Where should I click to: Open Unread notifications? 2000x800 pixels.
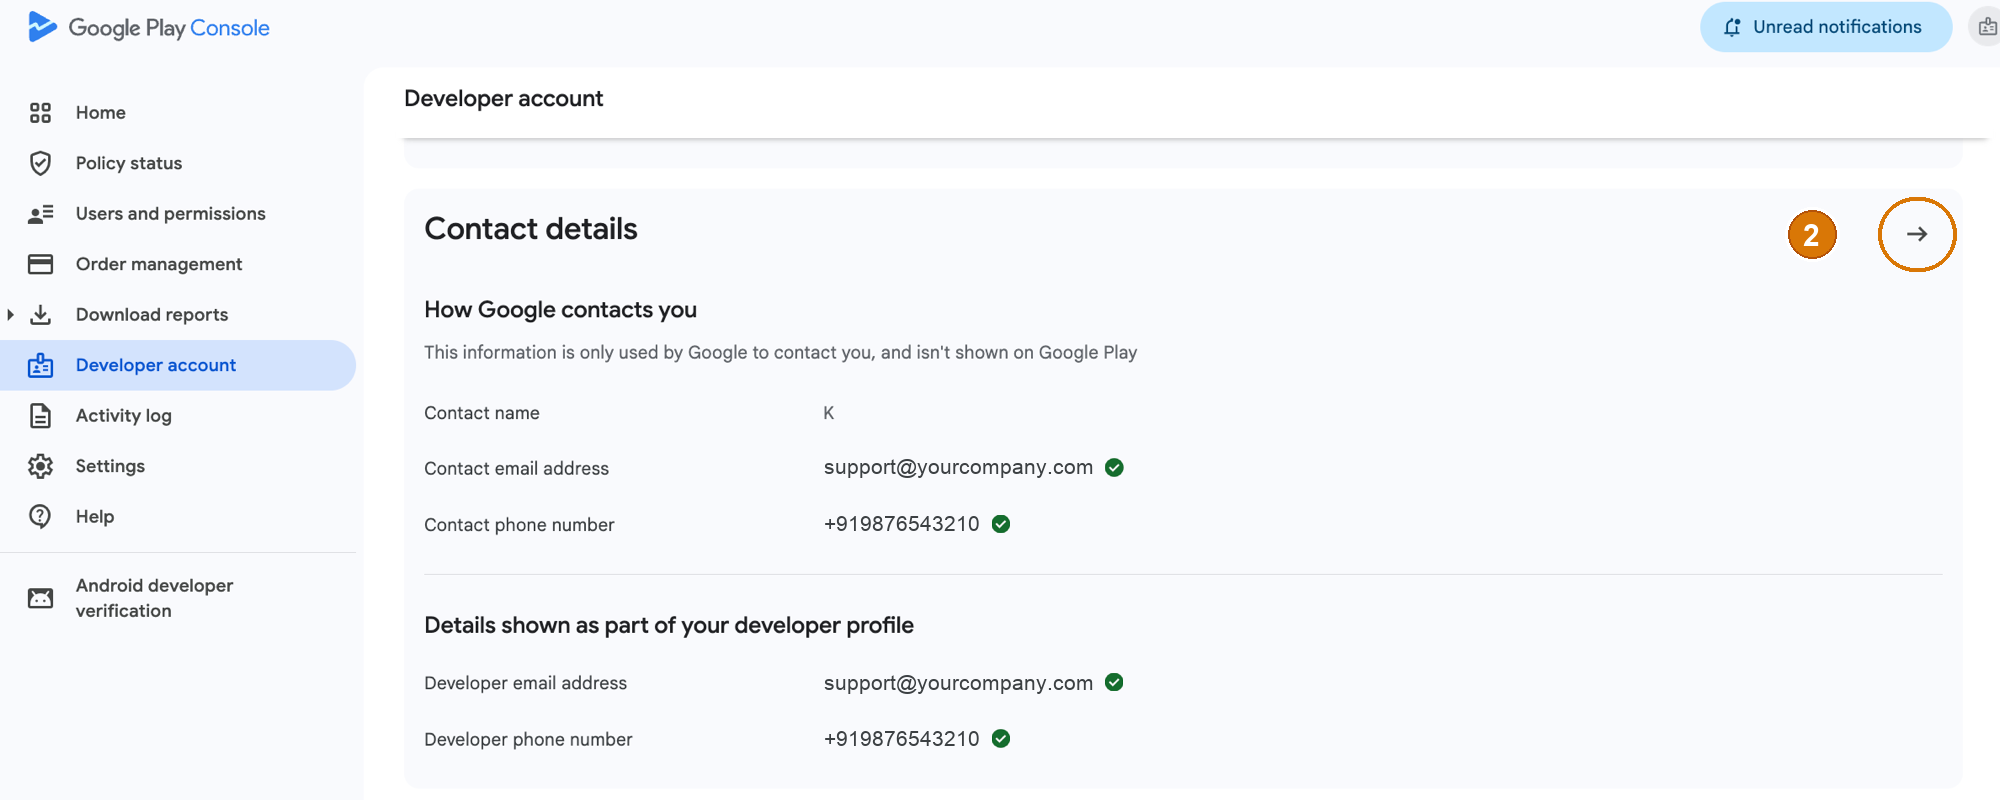coord(1826,27)
